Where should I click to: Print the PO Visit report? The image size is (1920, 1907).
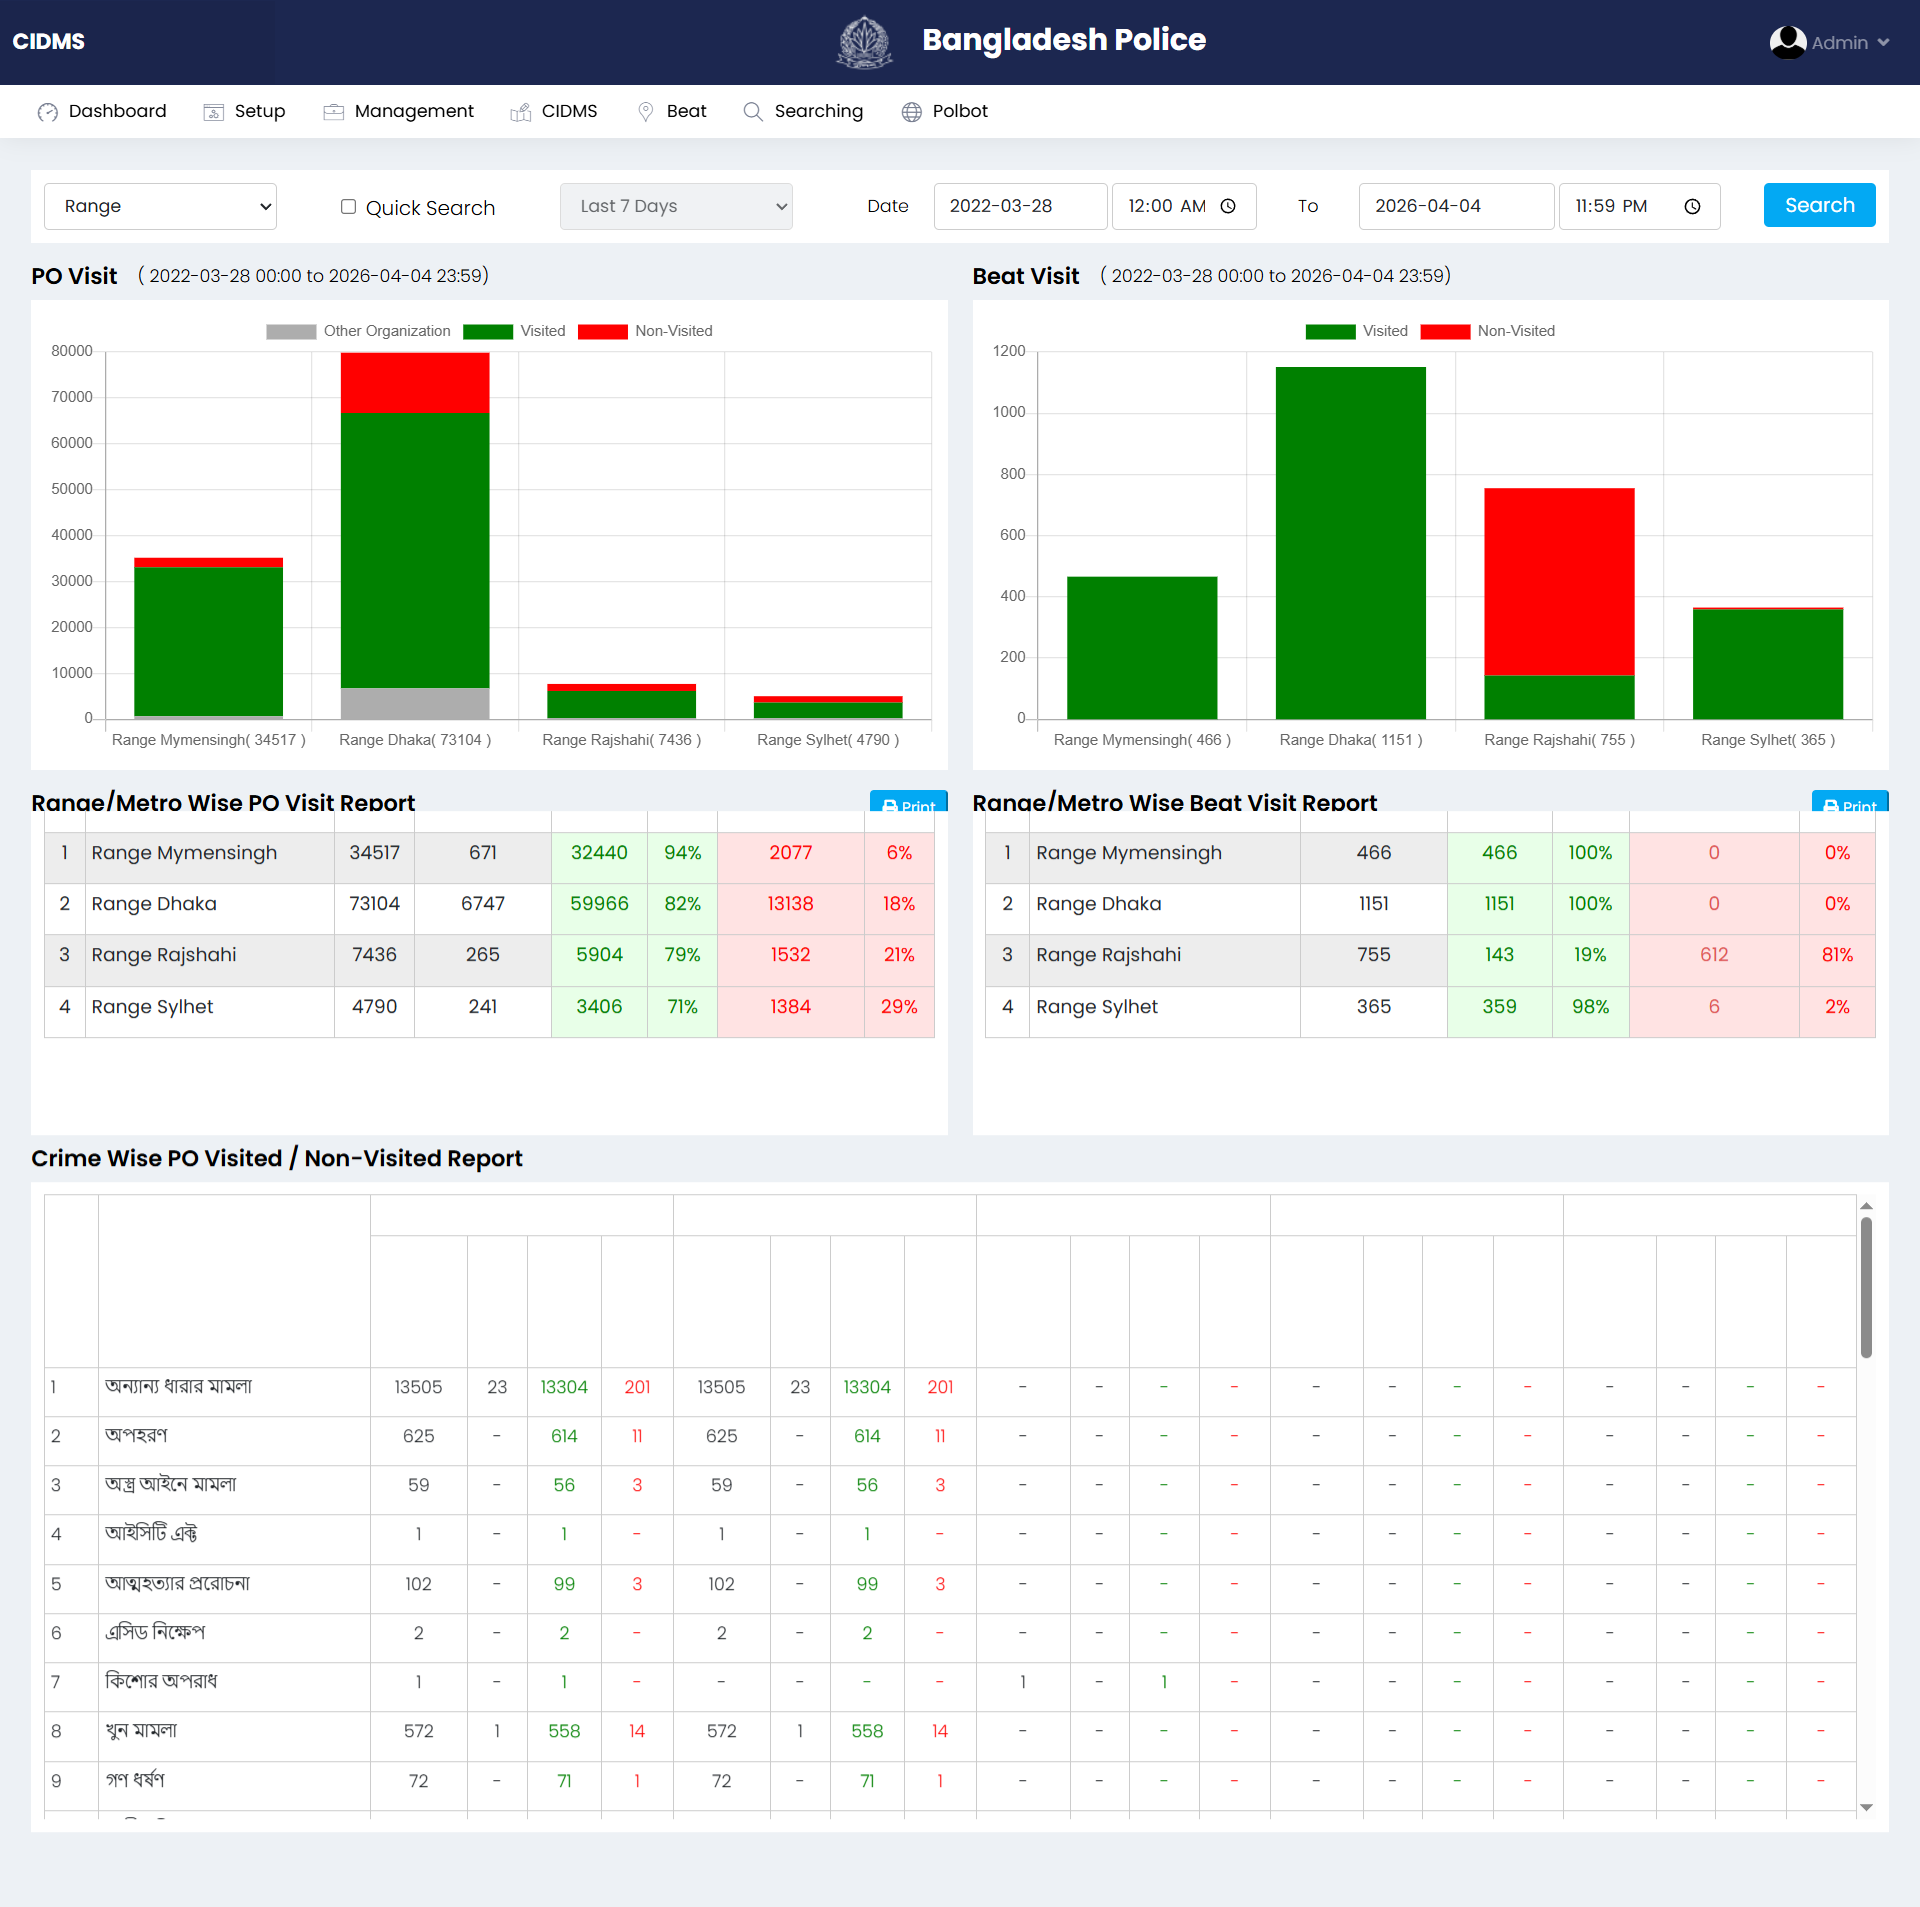(x=908, y=803)
